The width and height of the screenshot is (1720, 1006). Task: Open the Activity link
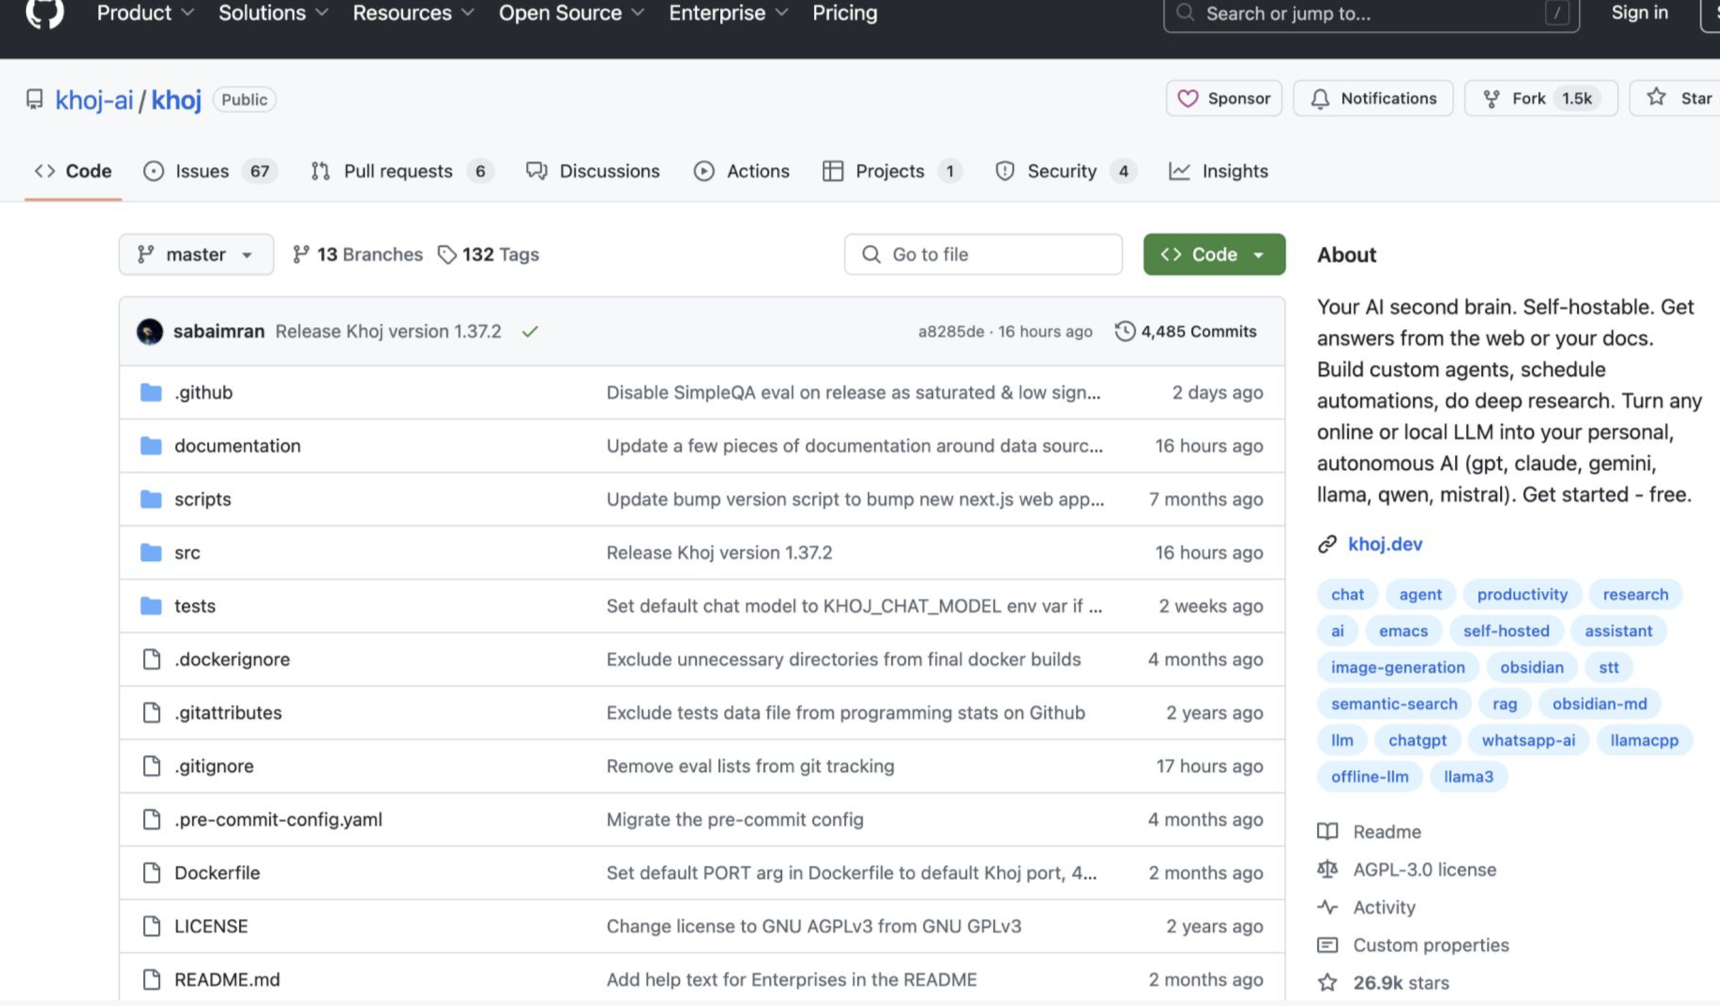click(1367, 907)
